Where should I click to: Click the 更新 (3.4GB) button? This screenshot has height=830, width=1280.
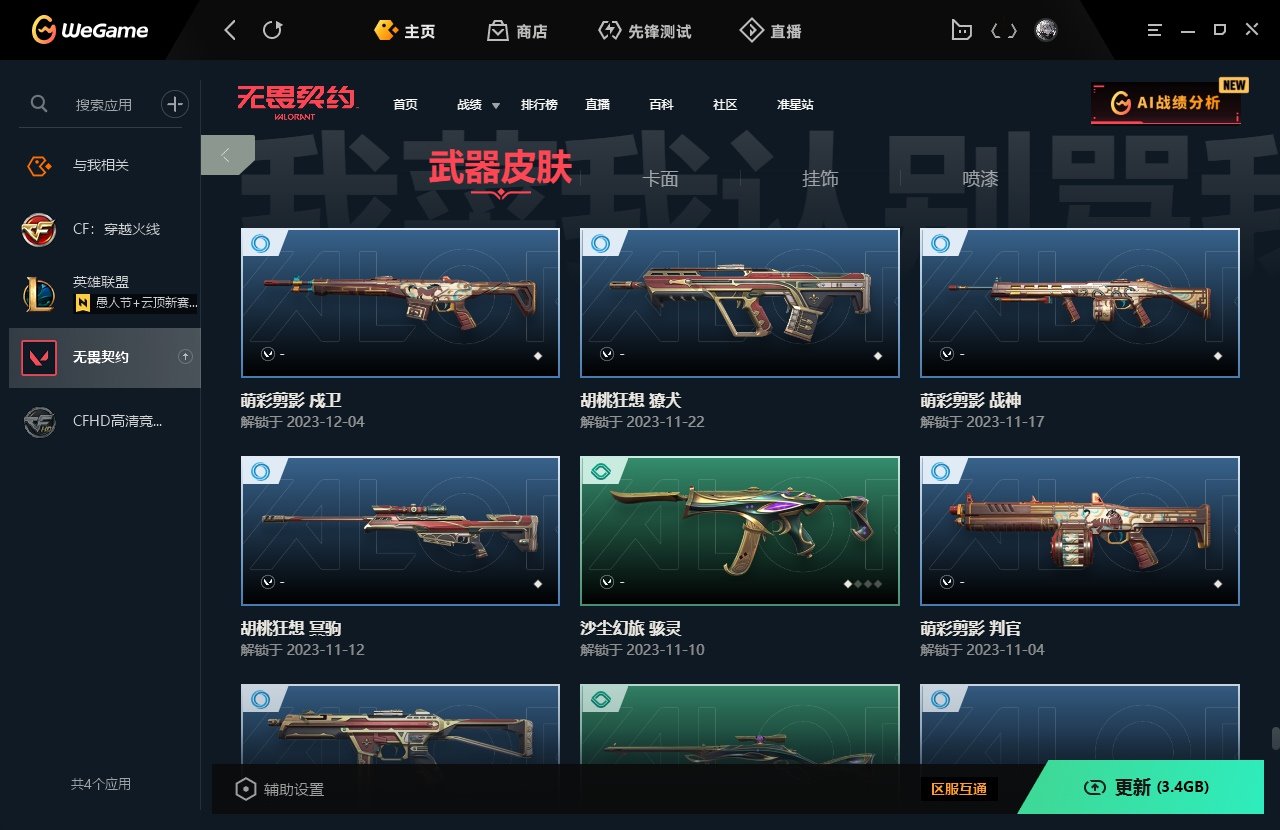1148,788
